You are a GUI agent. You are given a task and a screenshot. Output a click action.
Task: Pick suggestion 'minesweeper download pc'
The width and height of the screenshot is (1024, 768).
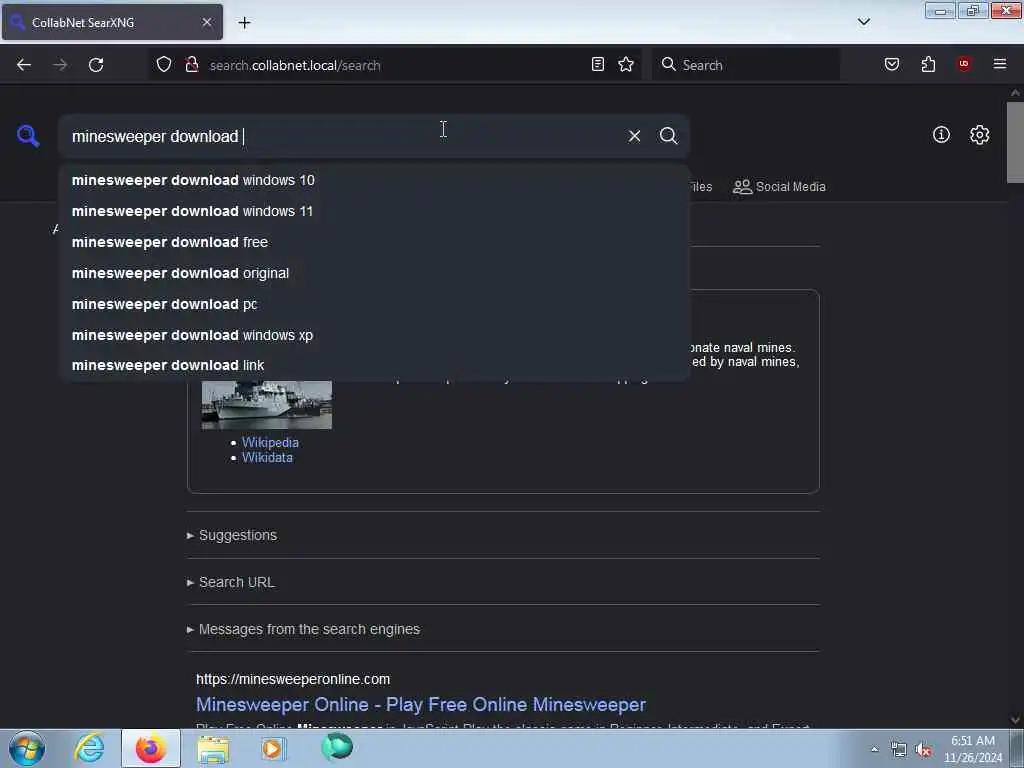374,304
